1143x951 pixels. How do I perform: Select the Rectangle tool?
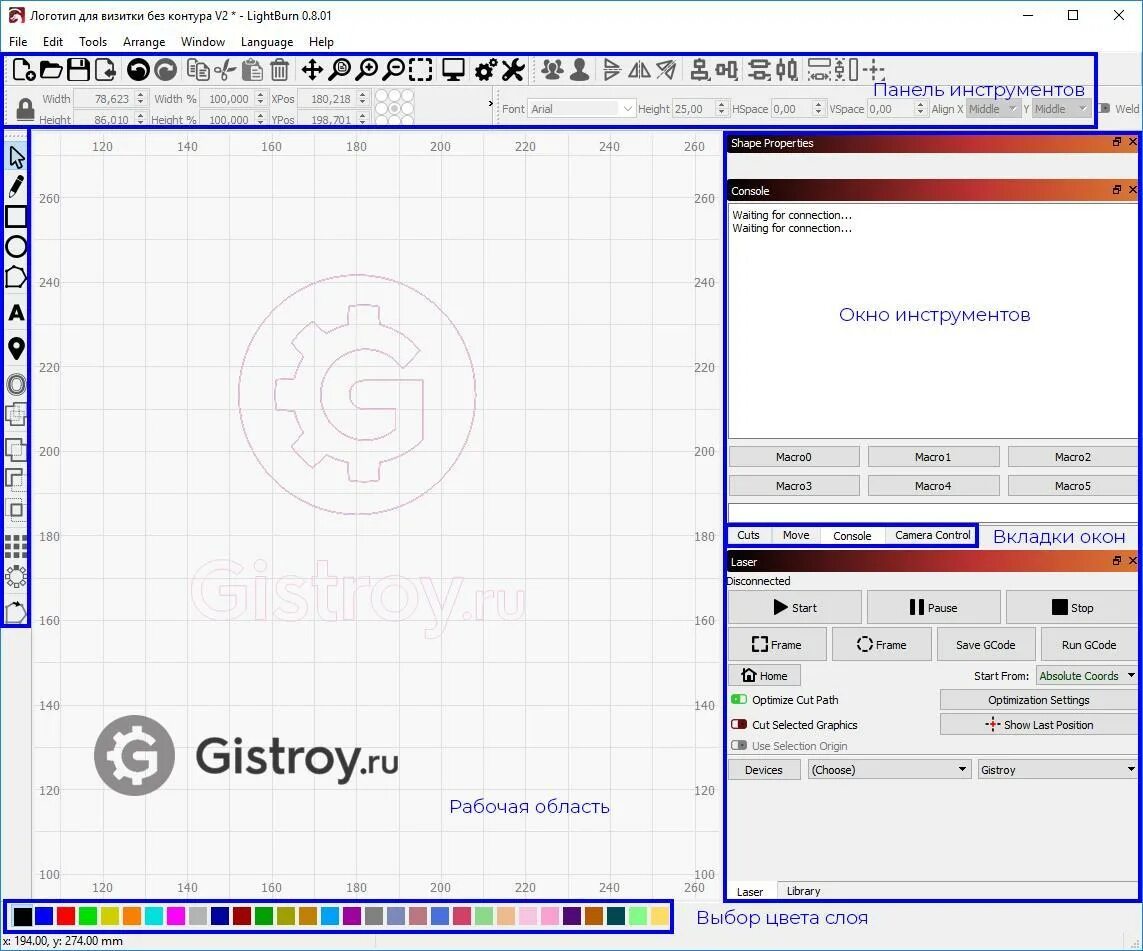(x=16, y=216)
